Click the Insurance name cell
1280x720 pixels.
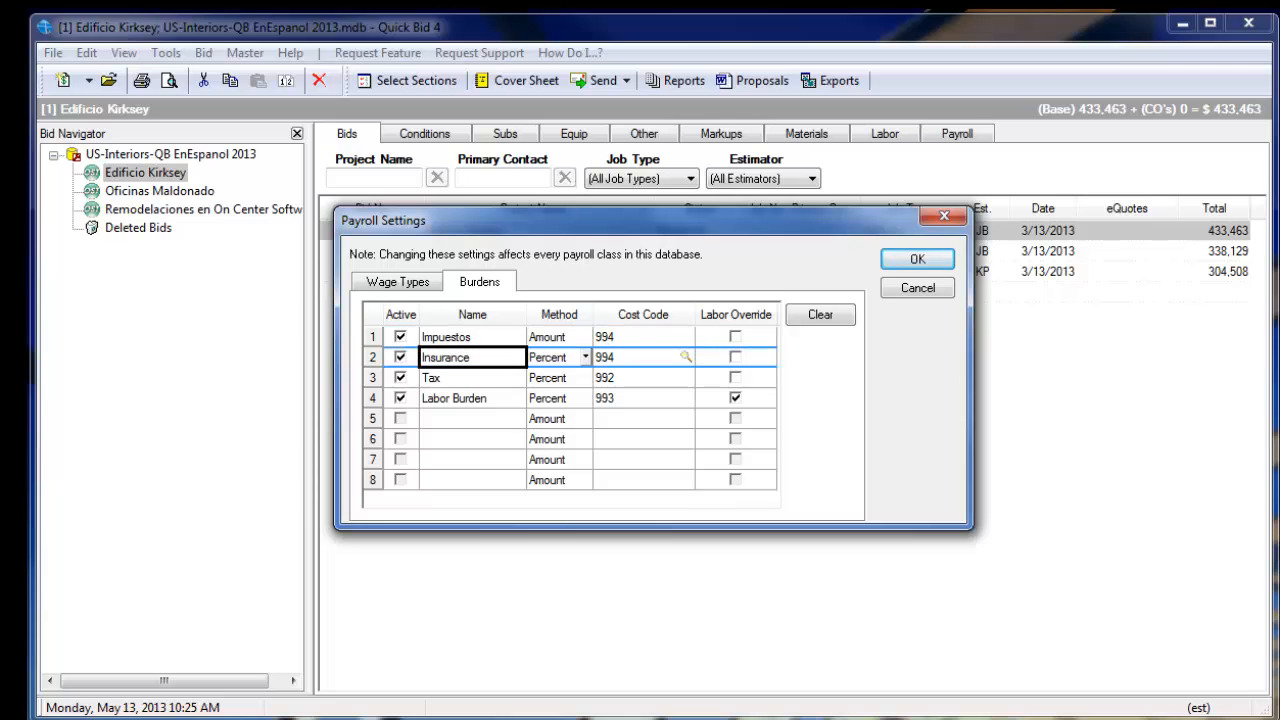[x=473, y=357]
